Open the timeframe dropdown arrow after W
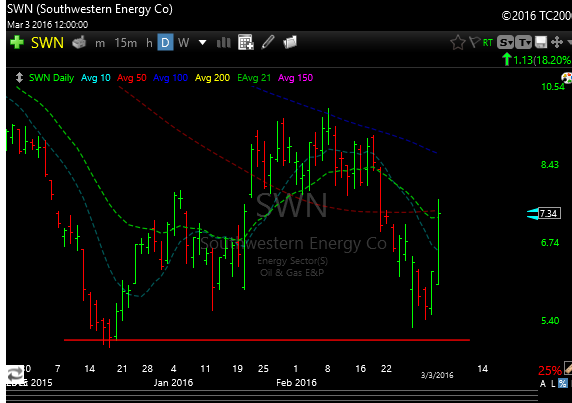Screen dimensions: 572x403 click(202, 43)
